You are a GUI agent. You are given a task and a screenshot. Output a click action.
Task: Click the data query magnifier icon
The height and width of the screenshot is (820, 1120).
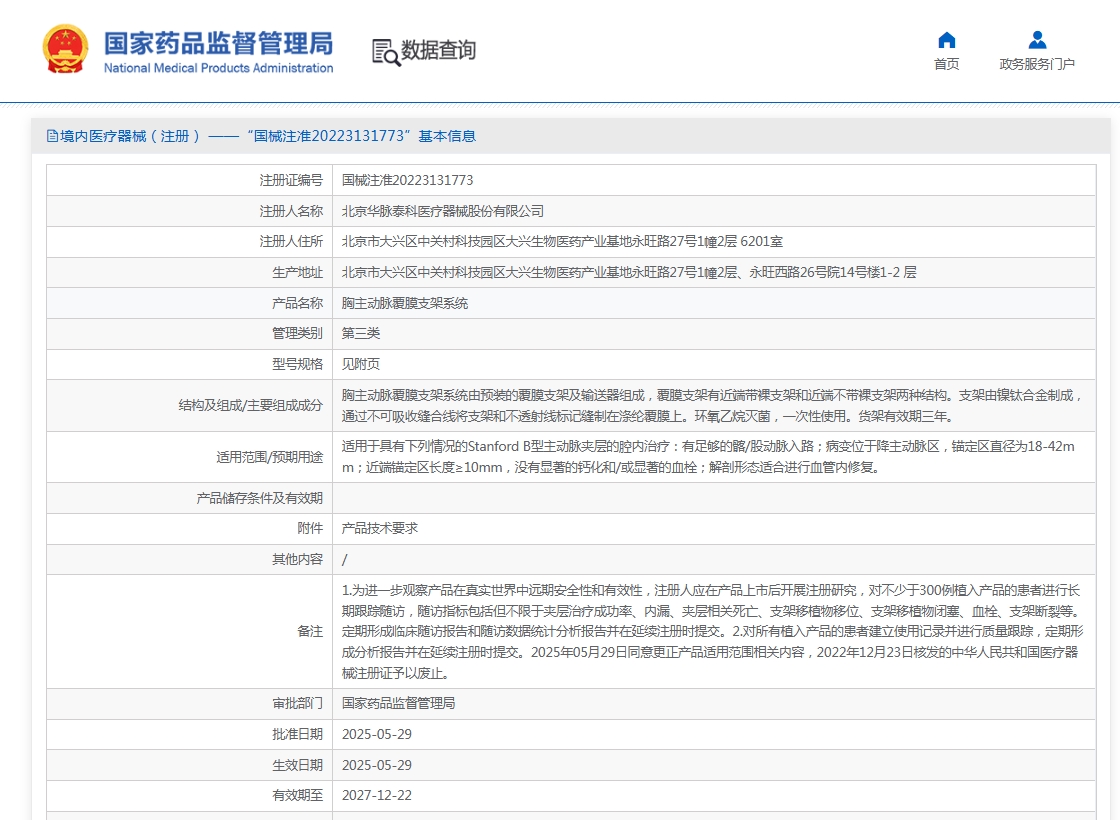tap(386, 52)
